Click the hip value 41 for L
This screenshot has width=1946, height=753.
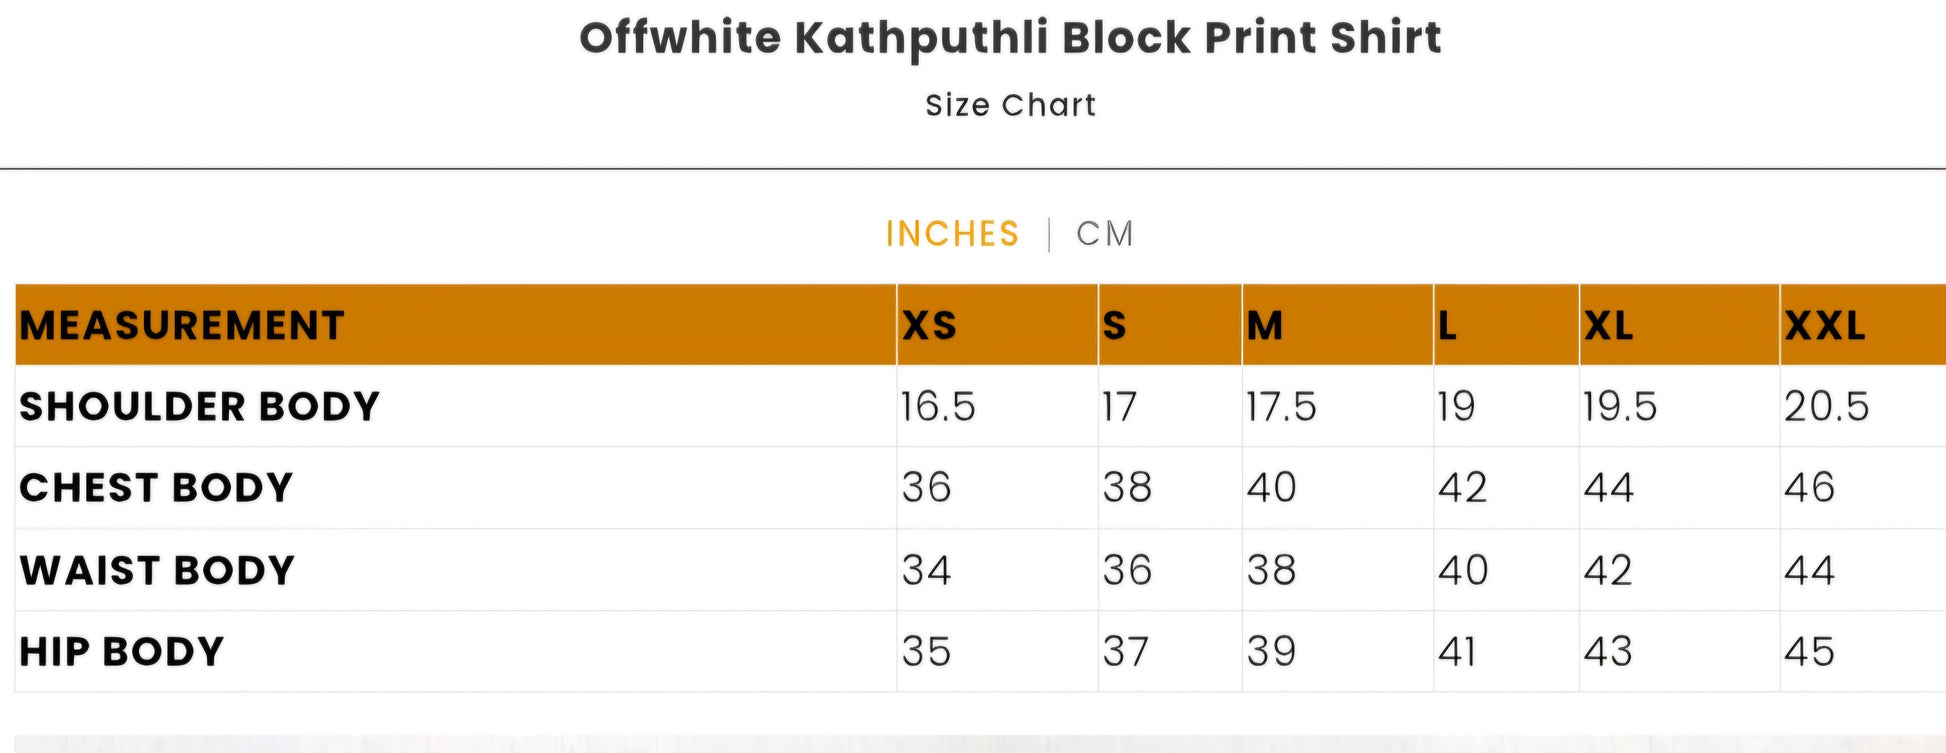pos(1457,652)
